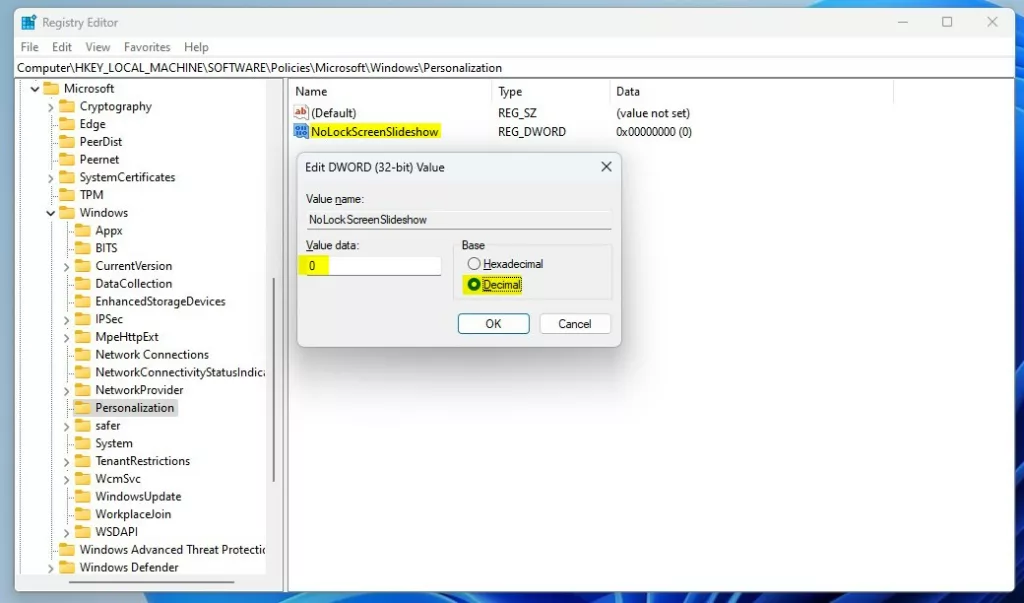
Task: Click the Value name field
Action: click(458, 220)
